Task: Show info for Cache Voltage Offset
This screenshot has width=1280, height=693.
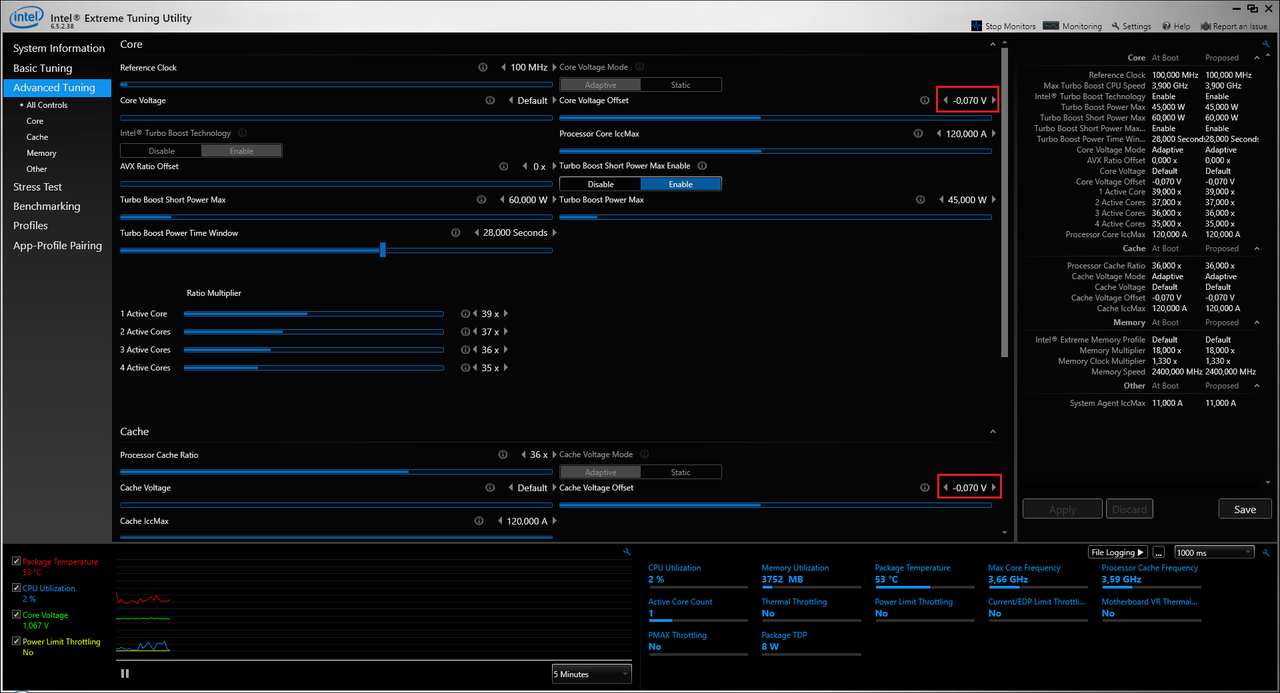Action: click(x=924, y=488)
